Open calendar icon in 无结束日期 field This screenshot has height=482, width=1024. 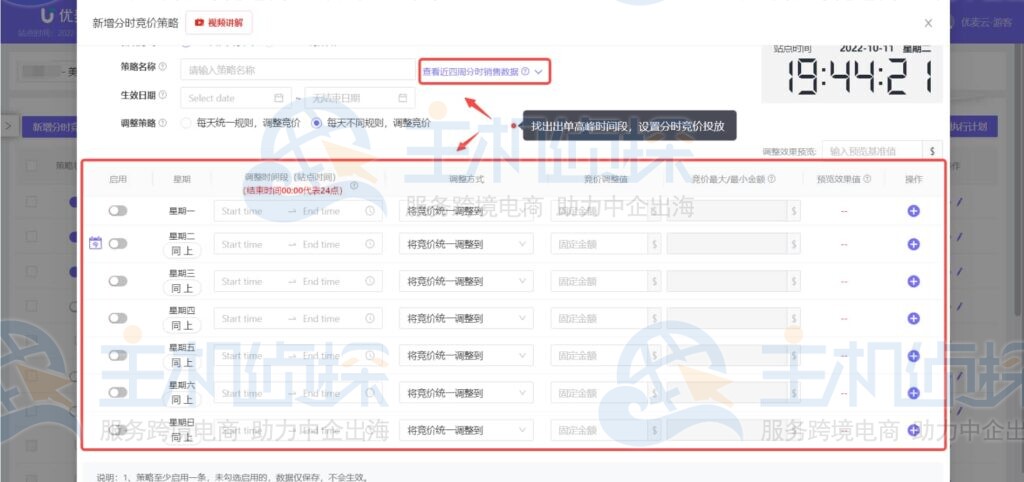tap(403, 98)
